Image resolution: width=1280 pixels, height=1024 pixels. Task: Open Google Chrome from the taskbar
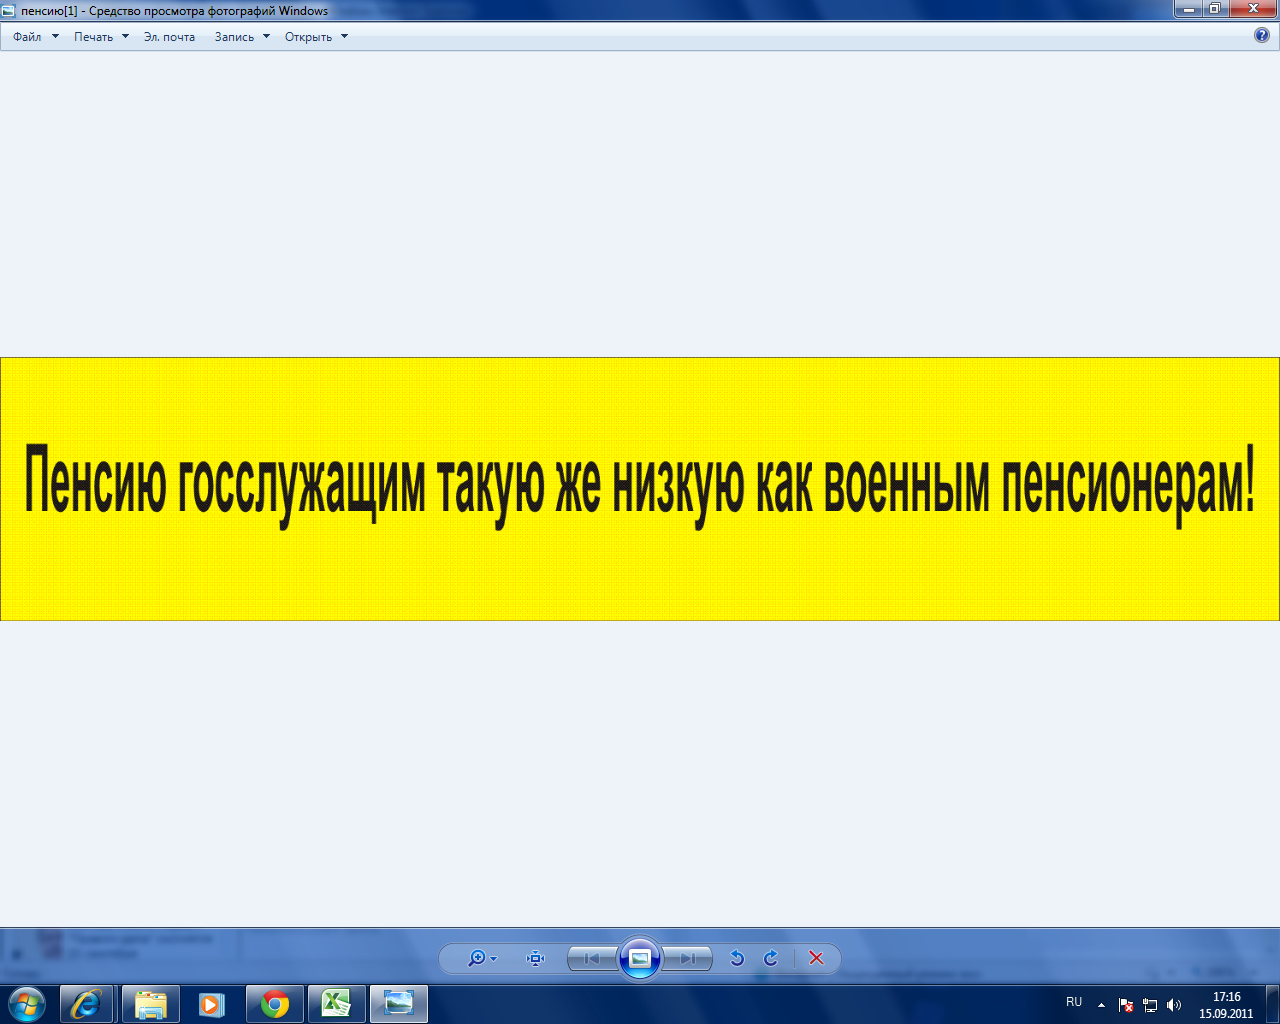[275, 1004]
